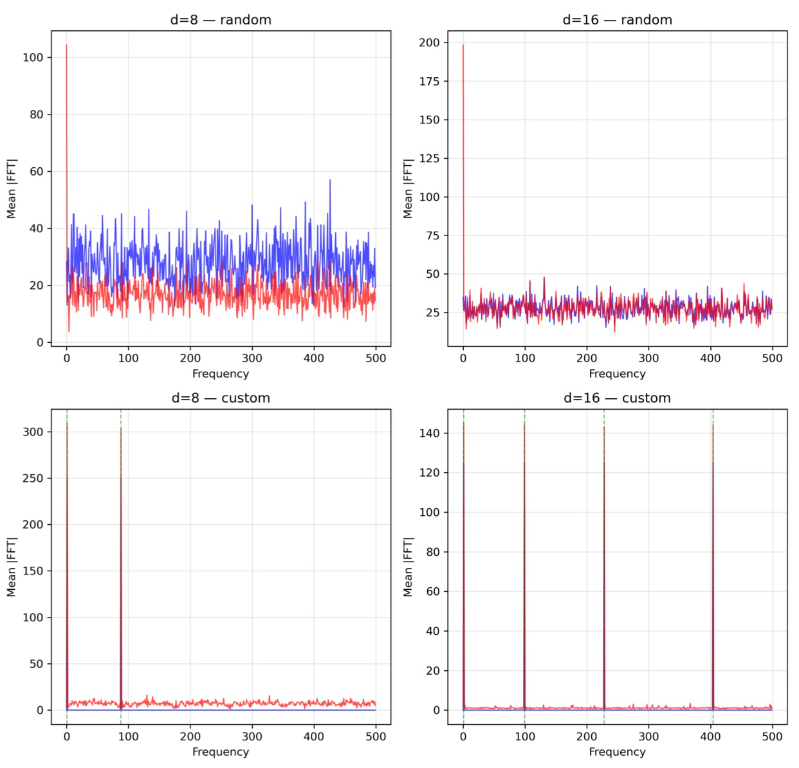Click y-axis tick '100' in d=8 random plot
The height and width of the screenshot is (768, 799).
33,58
